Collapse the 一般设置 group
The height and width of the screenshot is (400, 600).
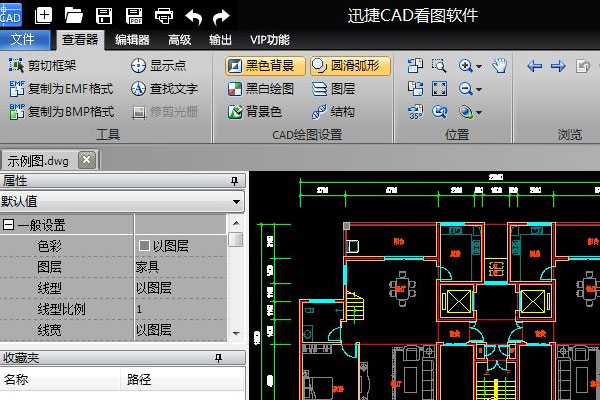8,225
